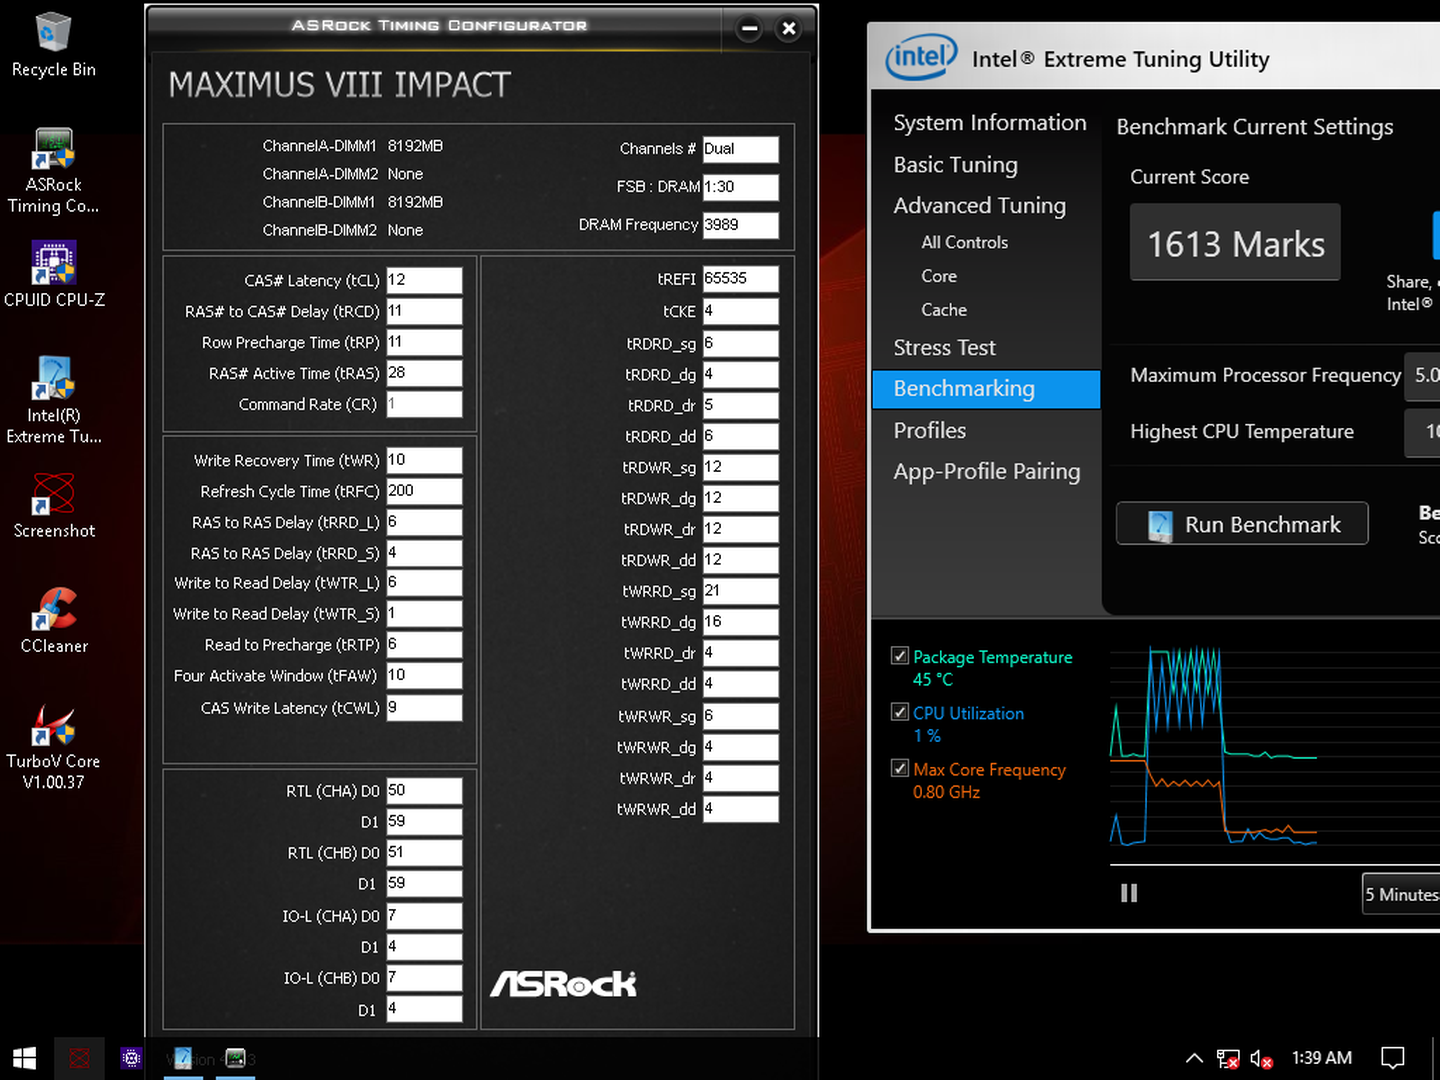Click the RTL (CHB) D0 field
This screenshot has width=1440, height=1080.
tap(424, 853)
